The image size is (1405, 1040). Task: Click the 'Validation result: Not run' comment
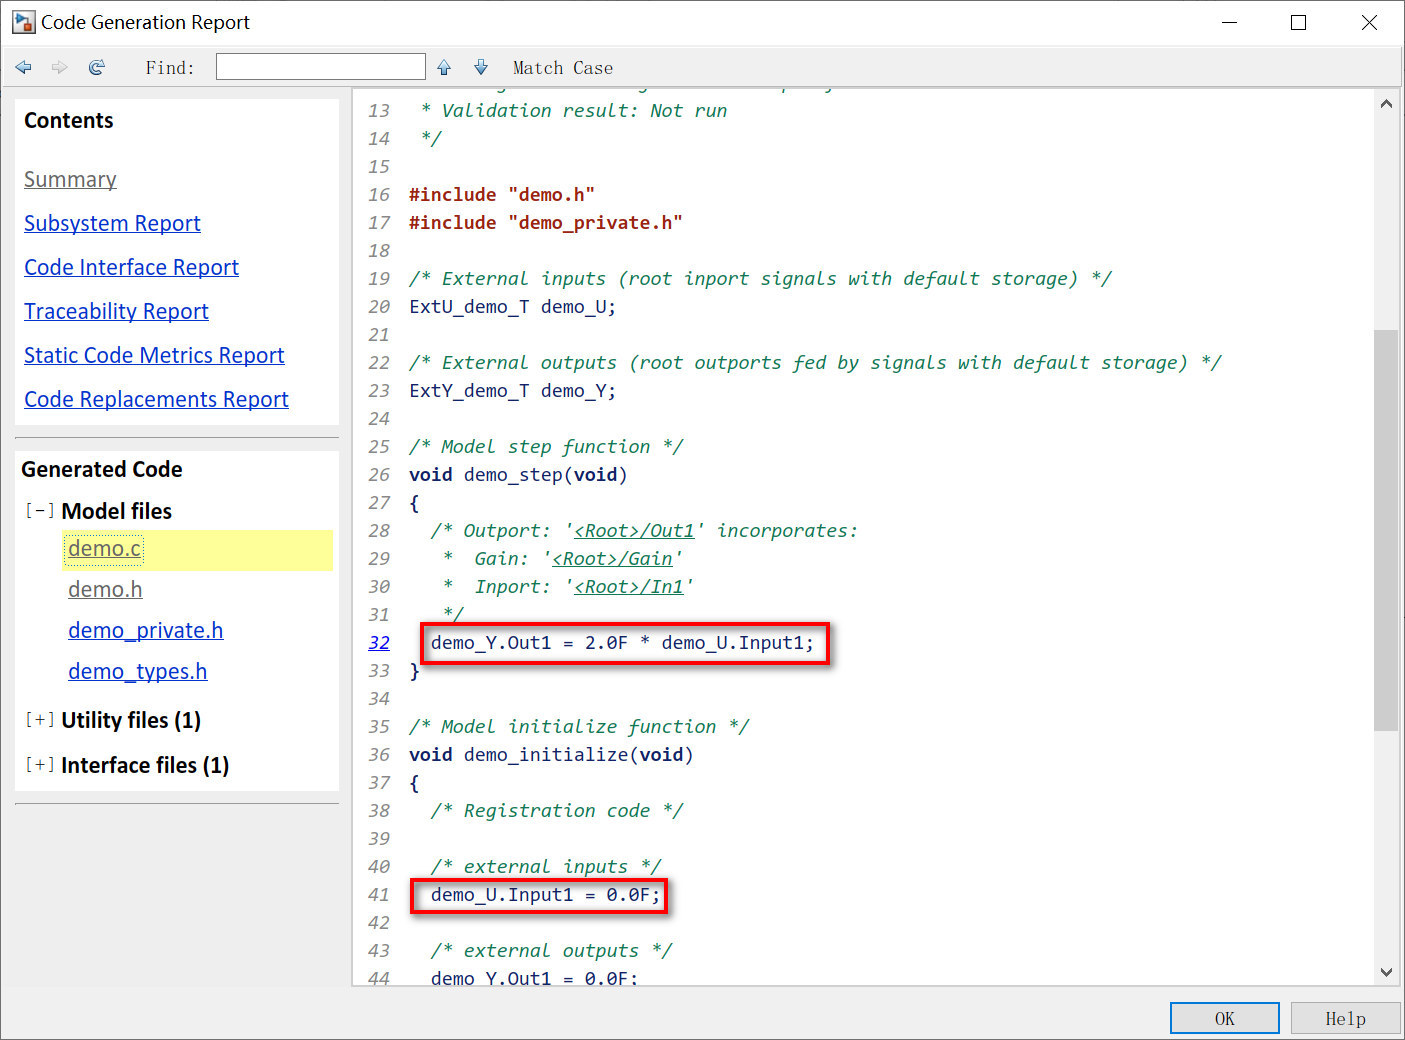(x=574, y=111)
